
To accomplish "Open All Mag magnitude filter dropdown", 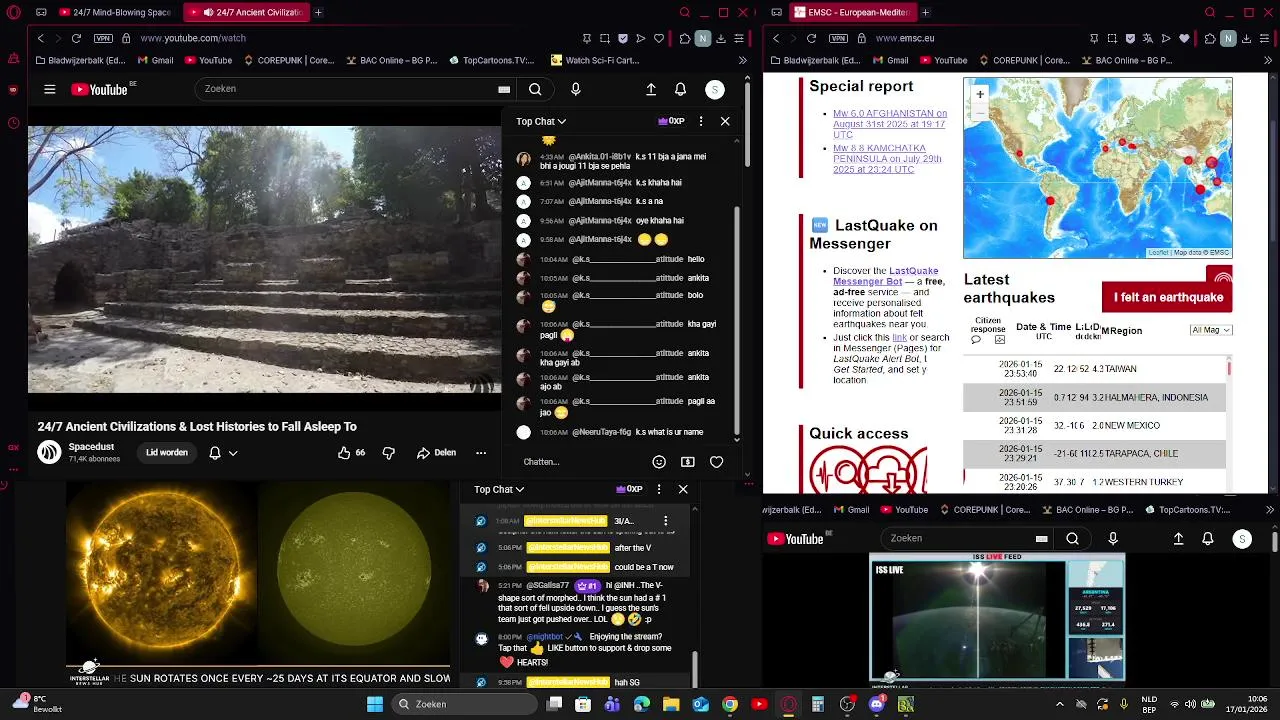I will point(1211,330).
